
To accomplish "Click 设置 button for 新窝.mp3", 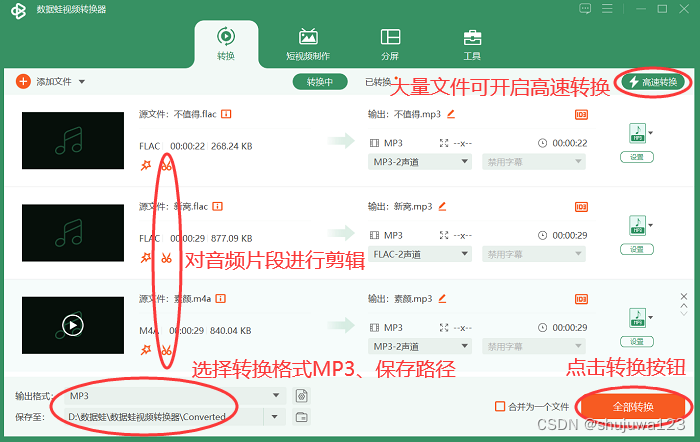I will (637, 250).
